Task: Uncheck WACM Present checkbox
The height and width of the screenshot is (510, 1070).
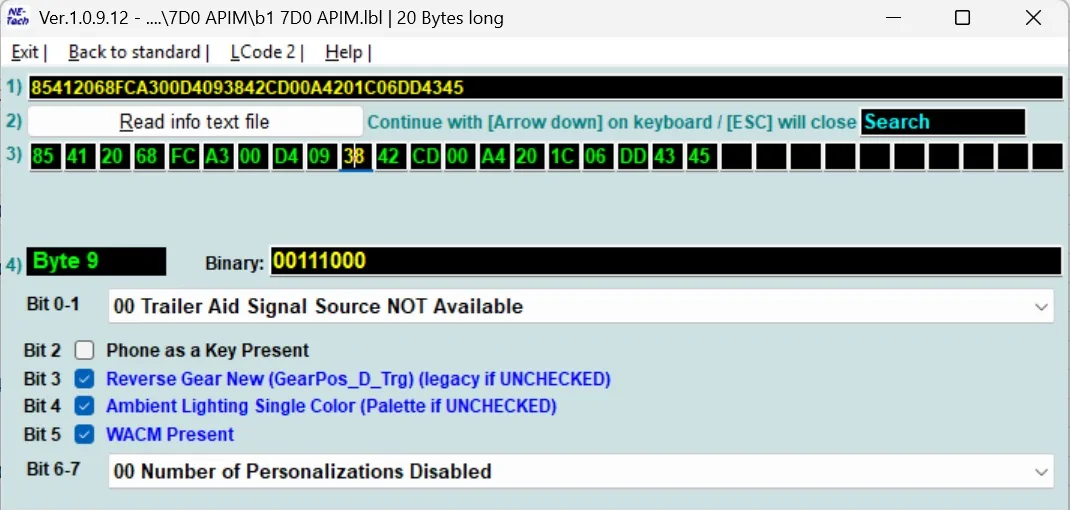Action: click(85, 434)
